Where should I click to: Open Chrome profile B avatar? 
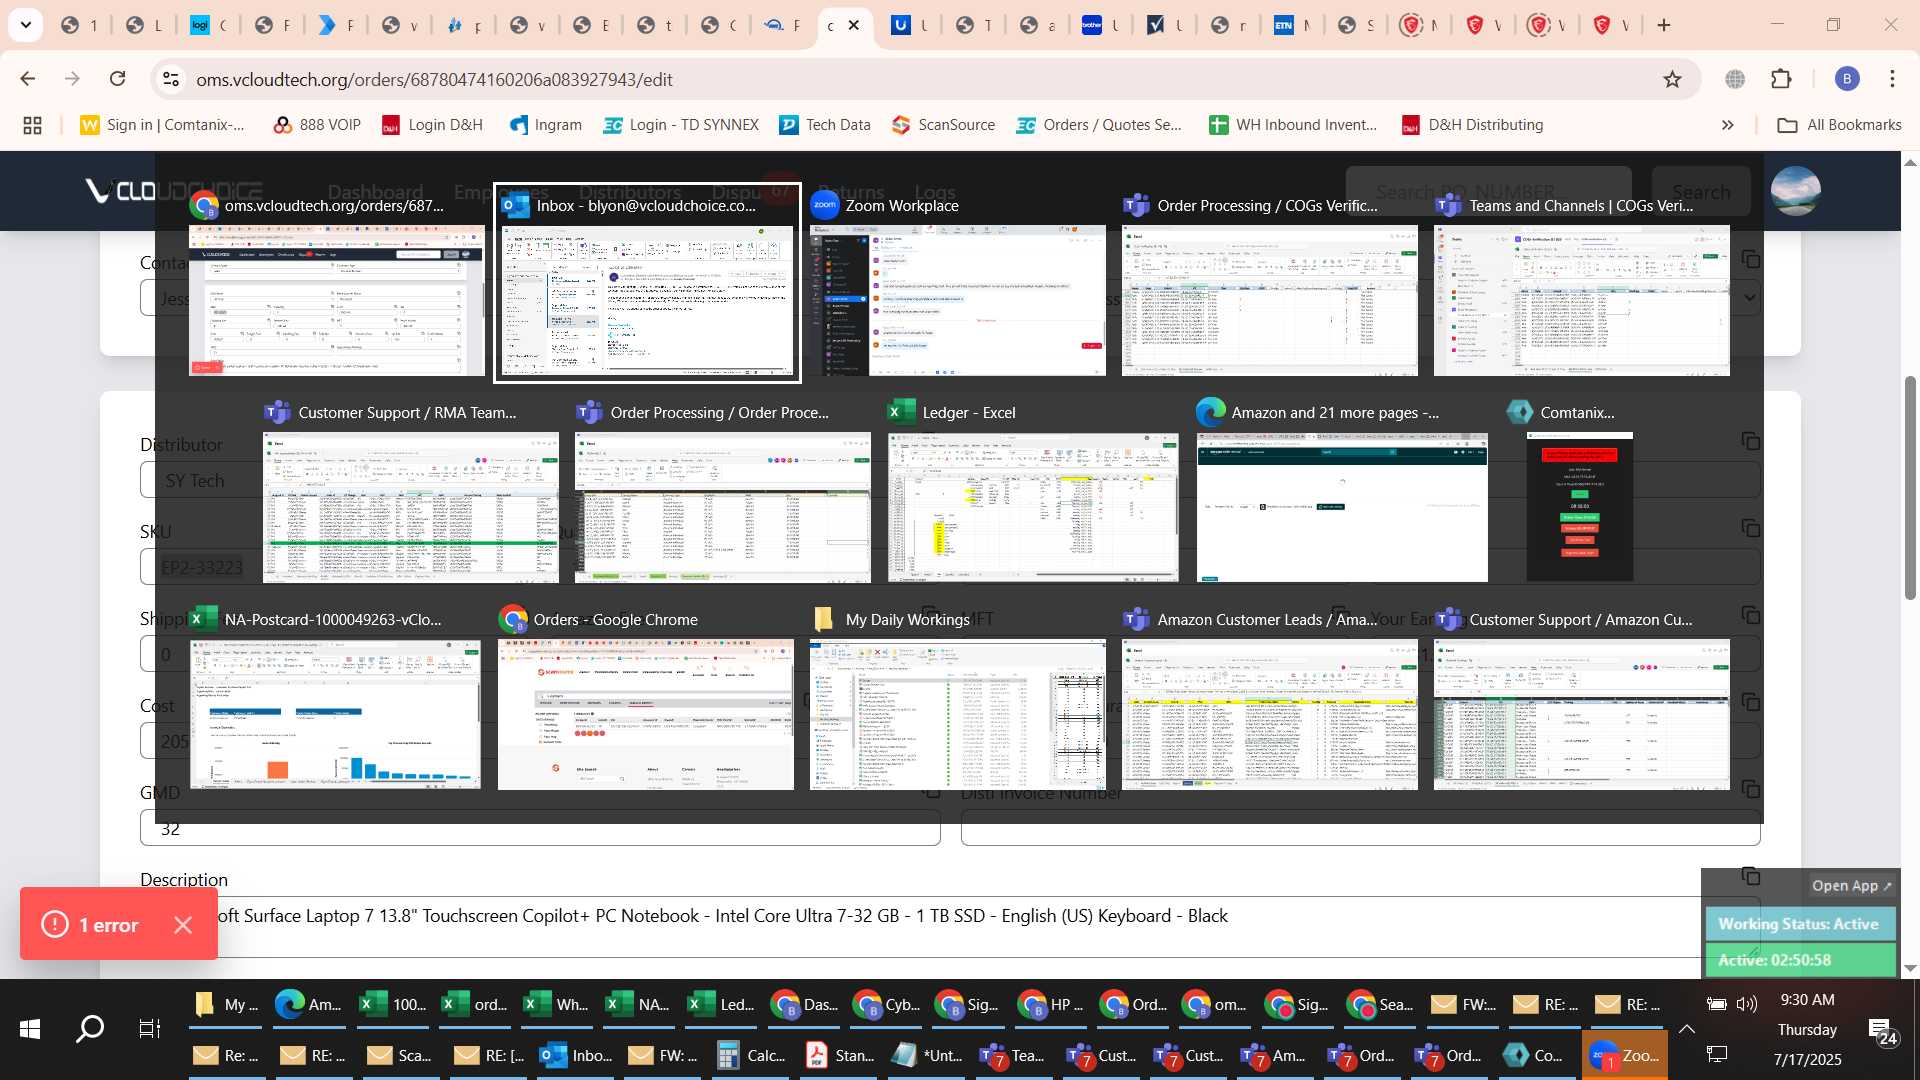[1847, 79]
